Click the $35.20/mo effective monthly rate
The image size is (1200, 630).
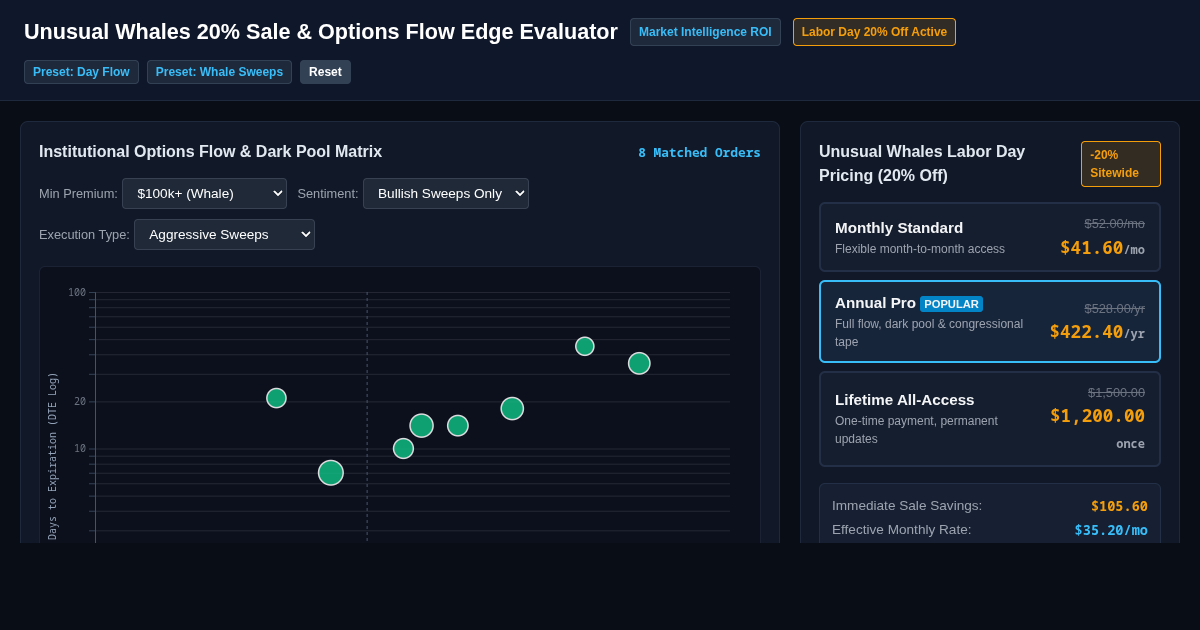point(1111,530)
